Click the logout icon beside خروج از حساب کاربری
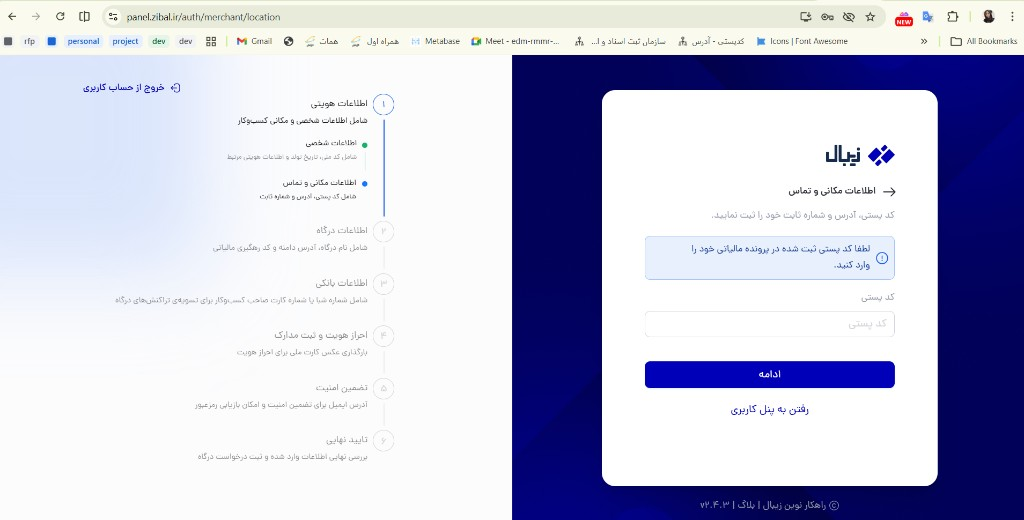Viewport: 1024px width, 520px height. 175,88
